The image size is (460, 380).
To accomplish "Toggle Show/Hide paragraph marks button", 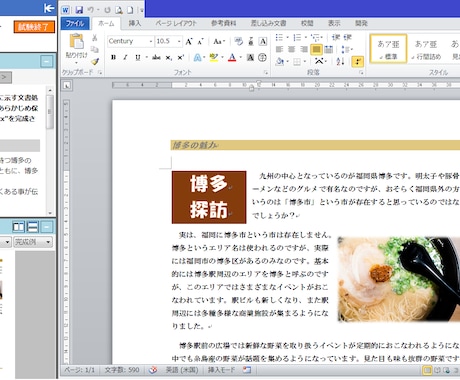I will (357, 62).
